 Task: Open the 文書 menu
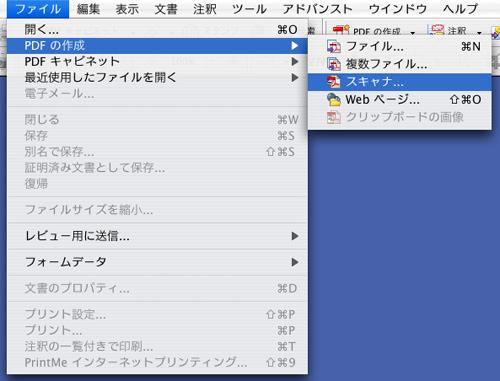(166, 9)
